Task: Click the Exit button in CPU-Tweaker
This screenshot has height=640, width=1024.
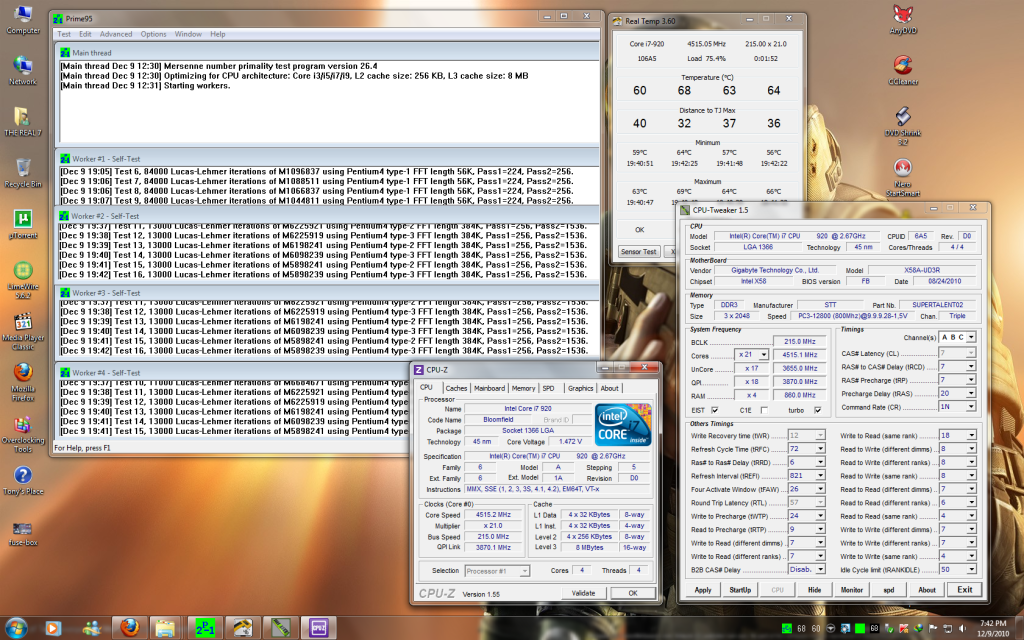Action: tap(965, 590)
